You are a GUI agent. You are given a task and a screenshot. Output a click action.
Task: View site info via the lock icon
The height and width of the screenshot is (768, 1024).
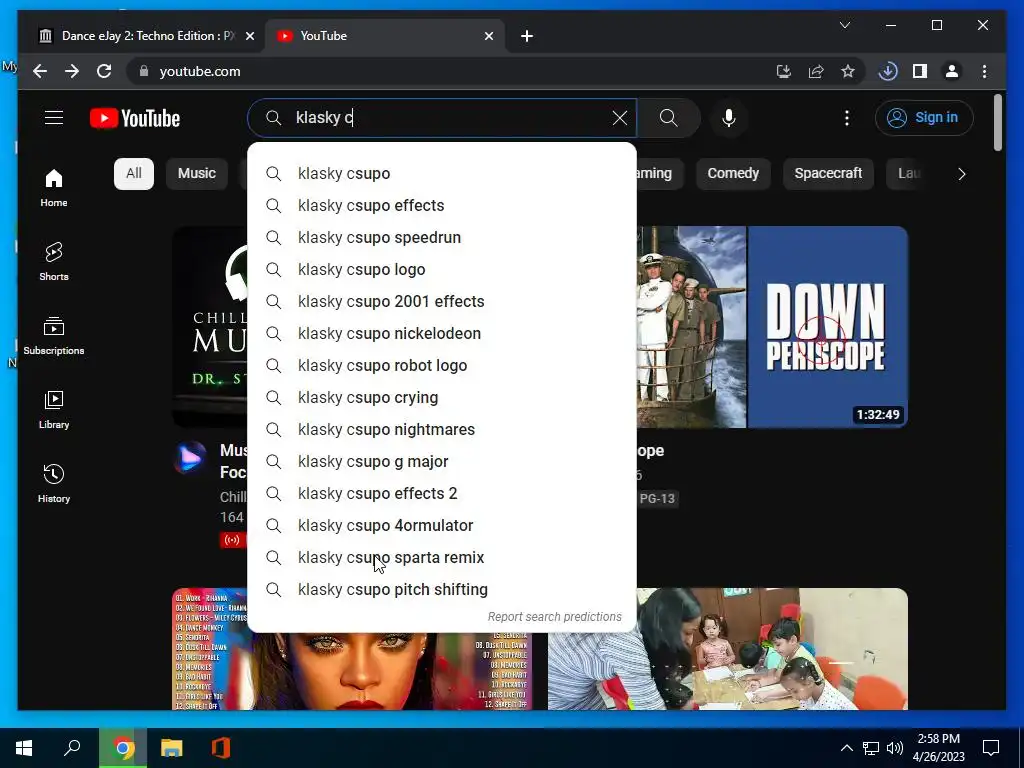[144, 71]
